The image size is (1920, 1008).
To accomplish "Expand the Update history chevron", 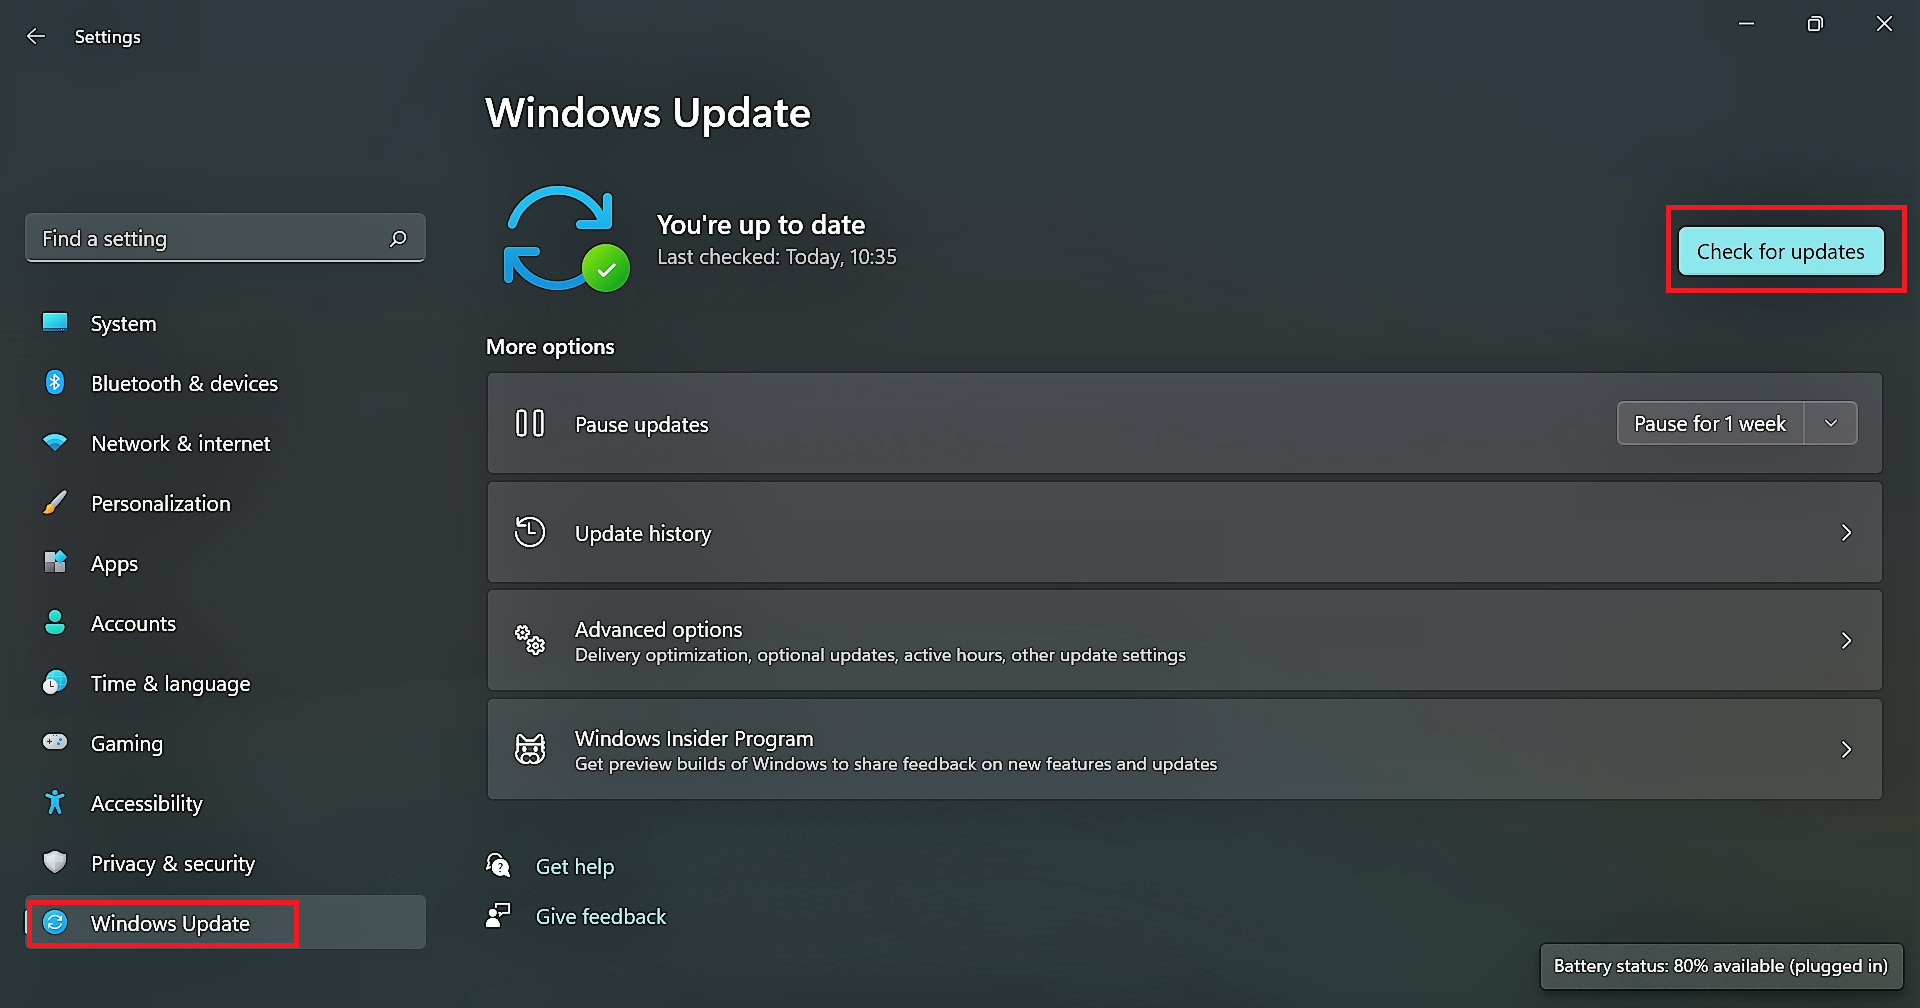I will 1846,533.
